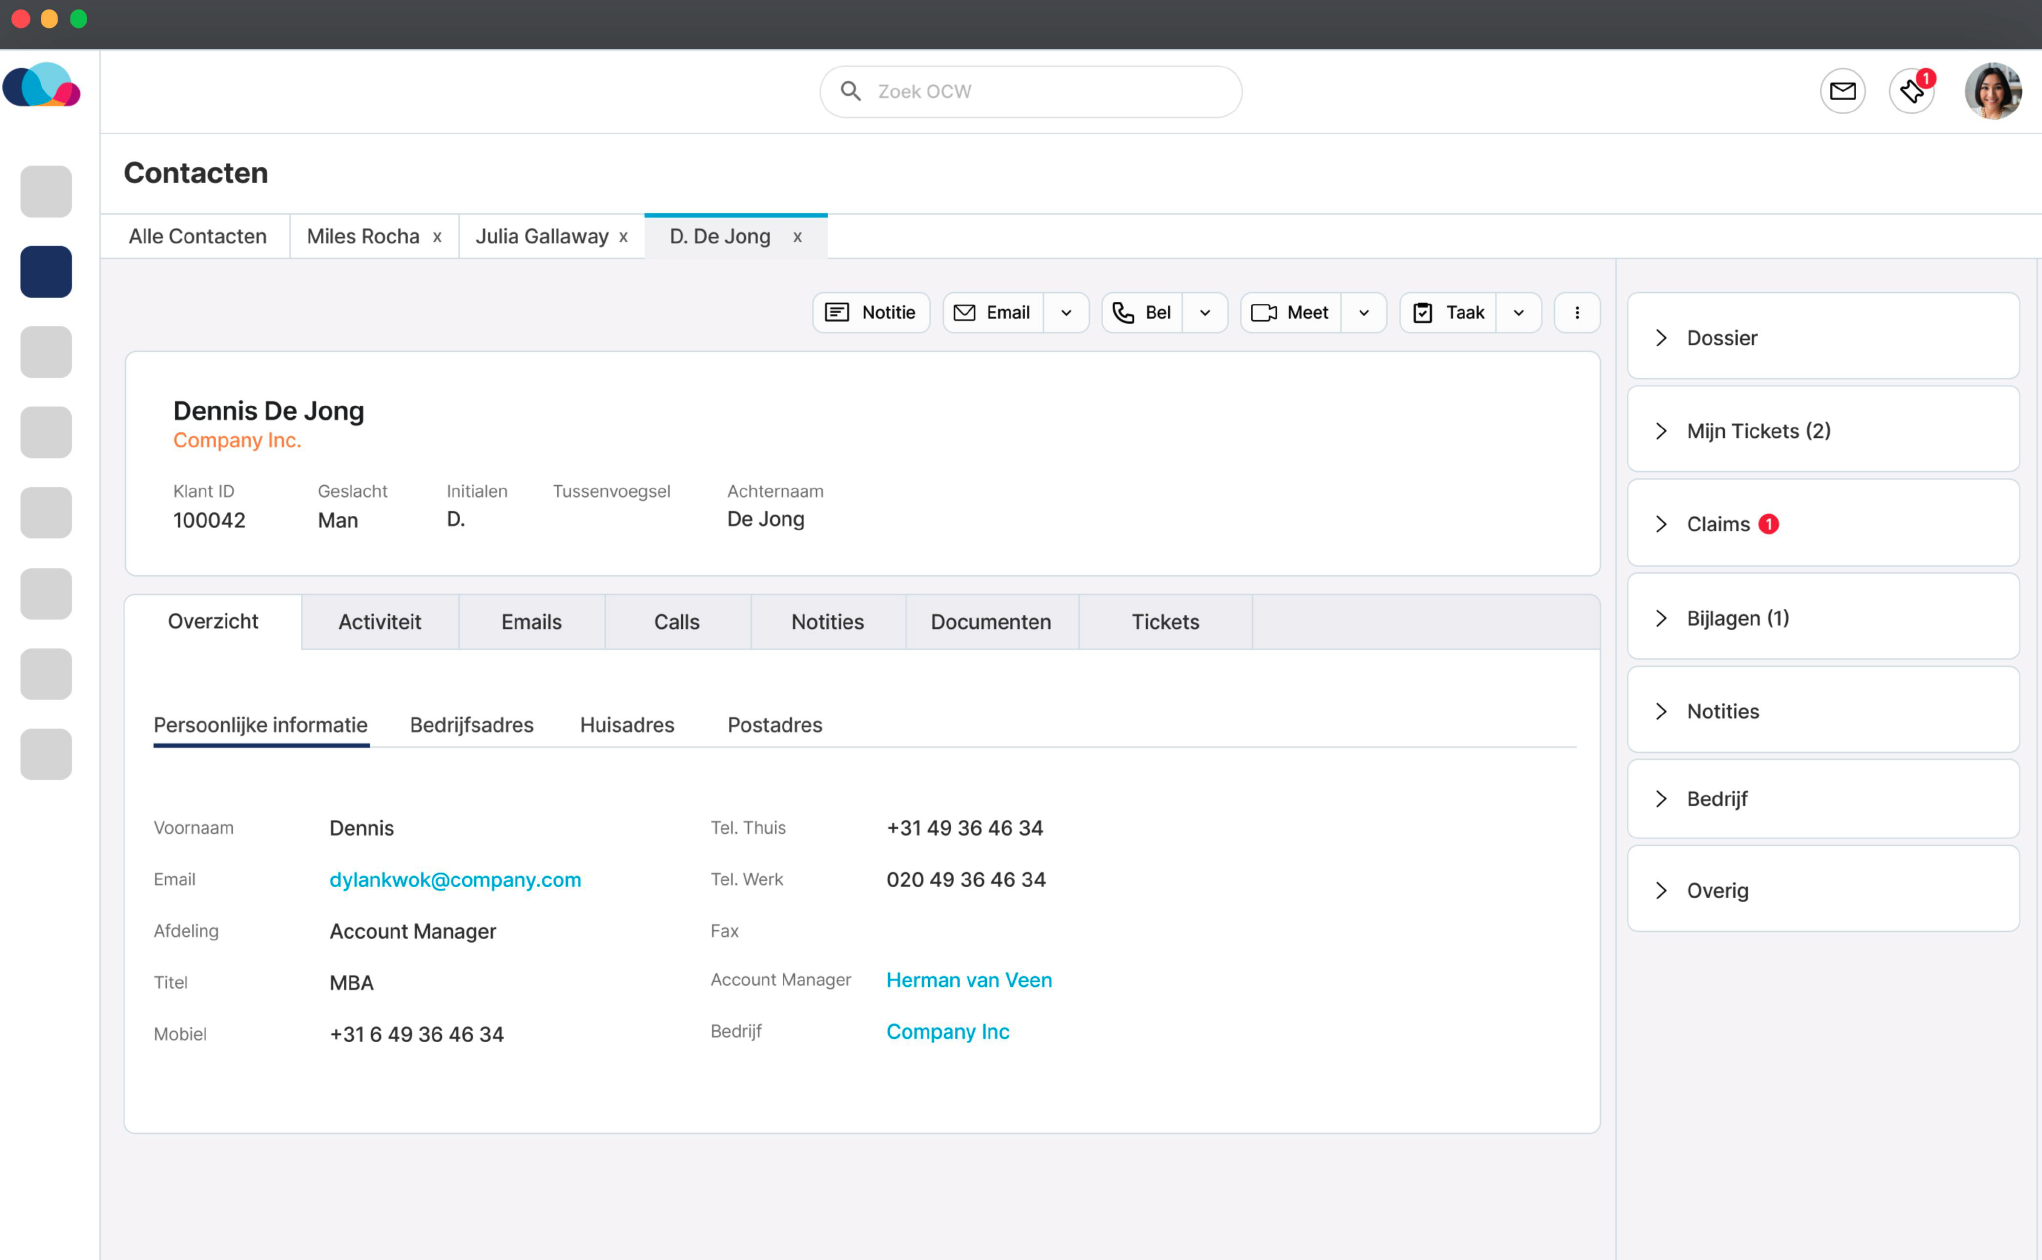Open the user profile avatar

(1992, 92)
